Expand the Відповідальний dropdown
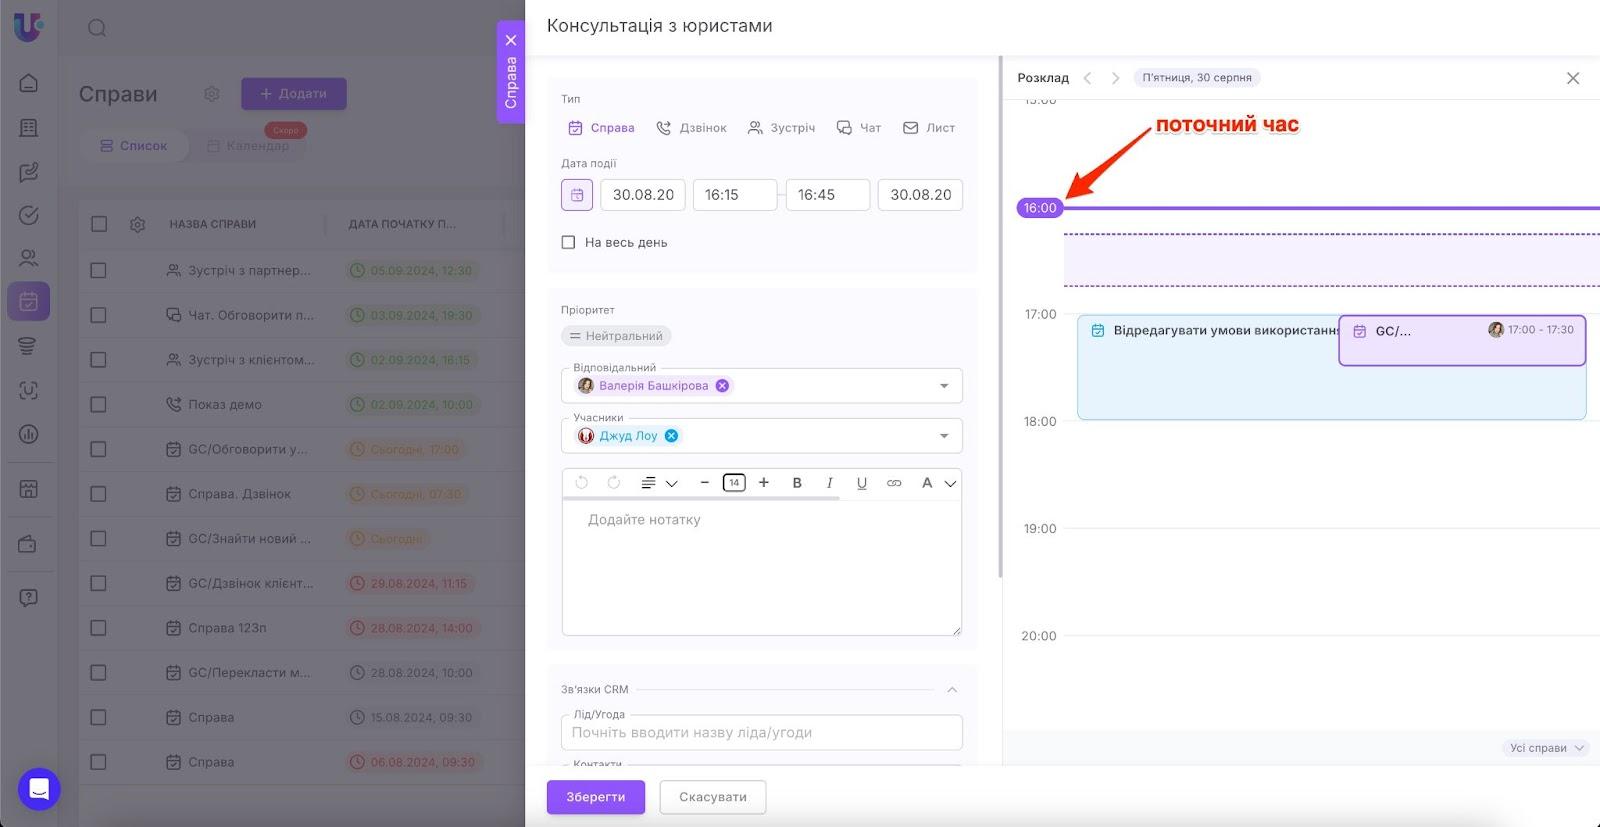 point(944,386)
